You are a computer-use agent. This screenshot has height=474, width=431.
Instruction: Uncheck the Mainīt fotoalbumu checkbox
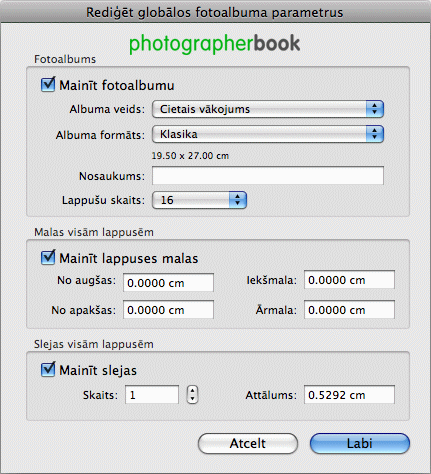48,85
